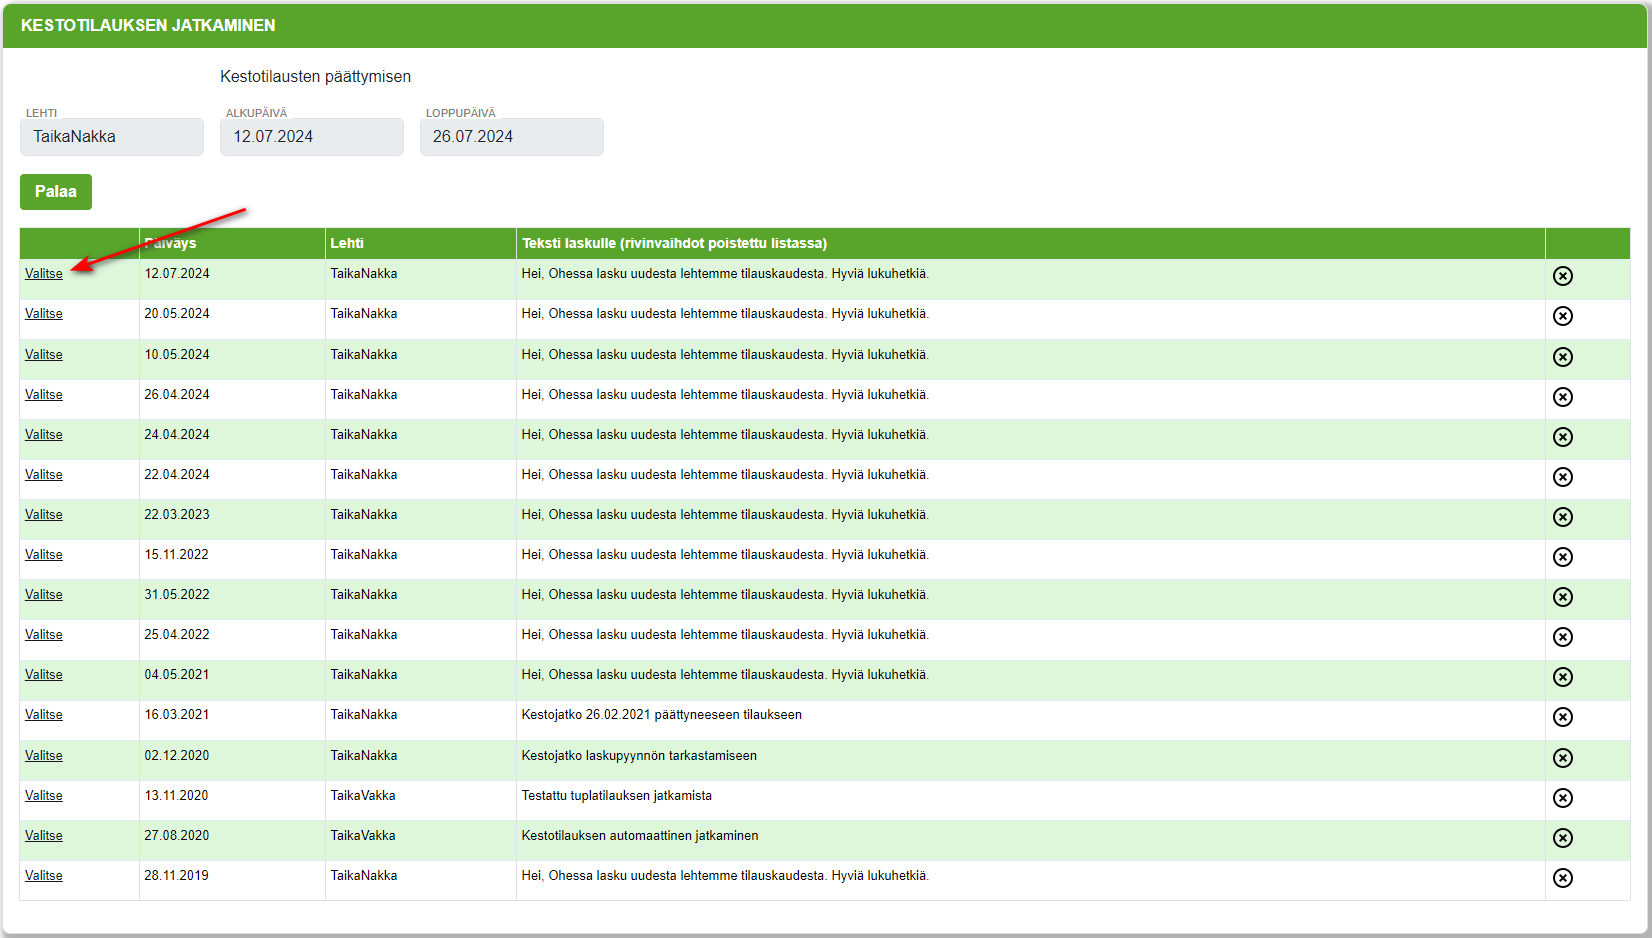The image size is (1652, 938).
Task: Click TaikaVakka in the 13.11.2020 row
Action: [x=363, y=796]
